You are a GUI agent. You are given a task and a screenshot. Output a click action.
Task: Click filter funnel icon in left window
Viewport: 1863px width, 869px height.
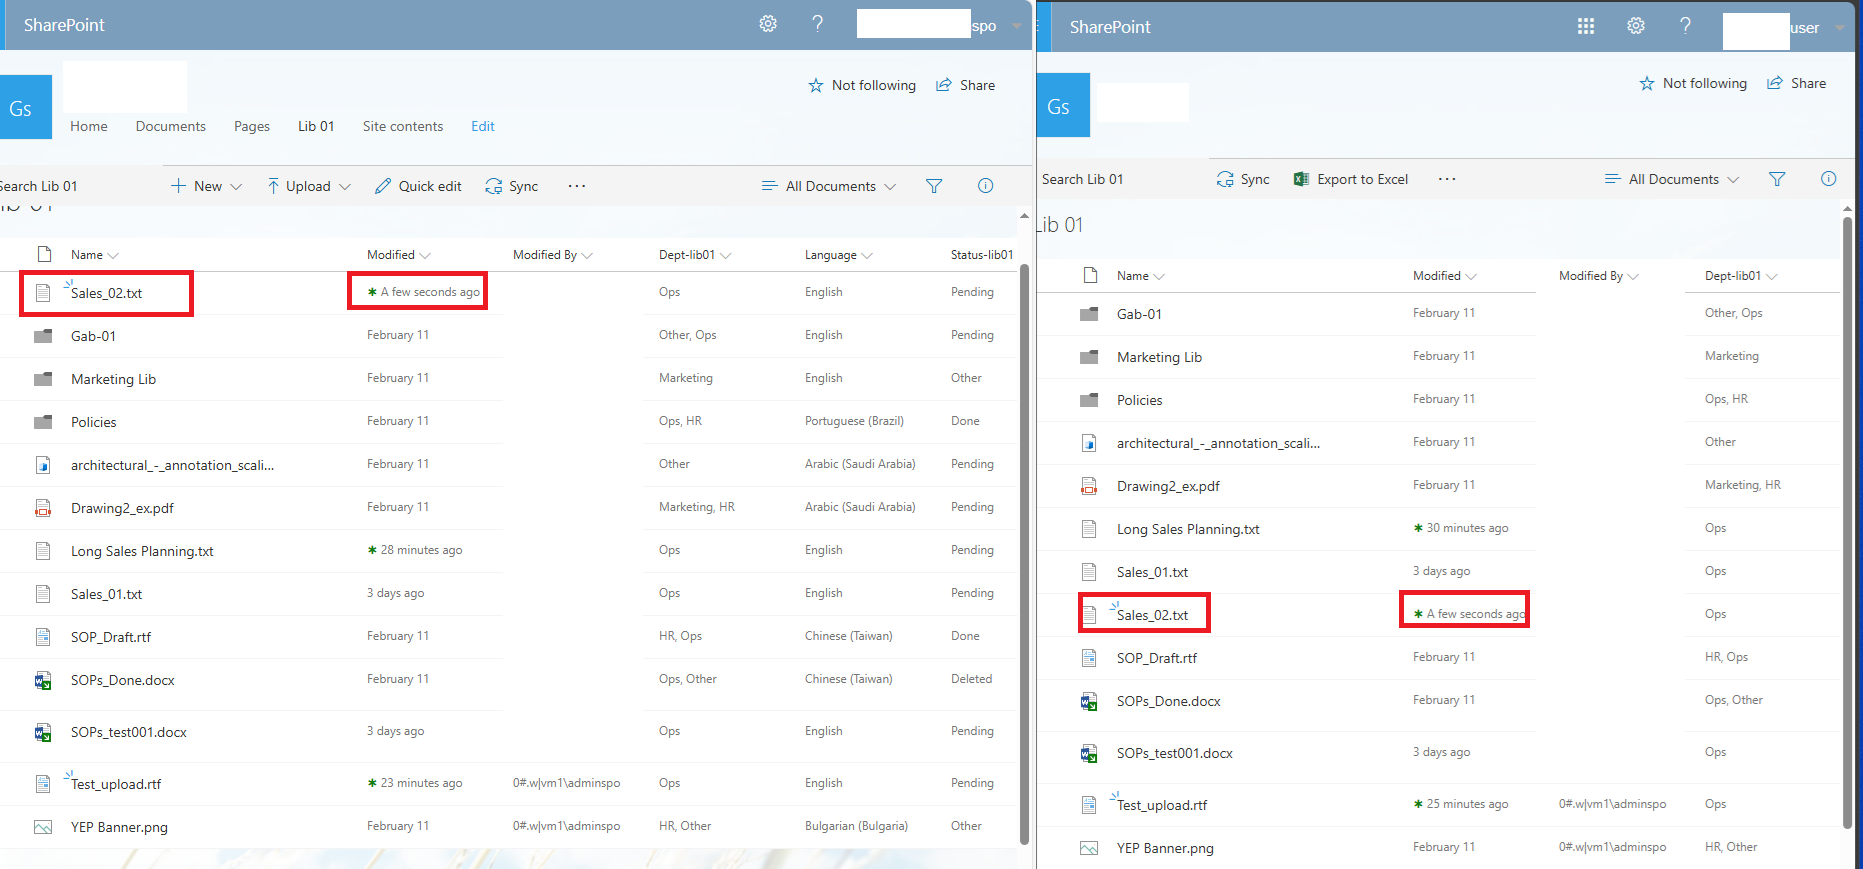coord(934,186)
